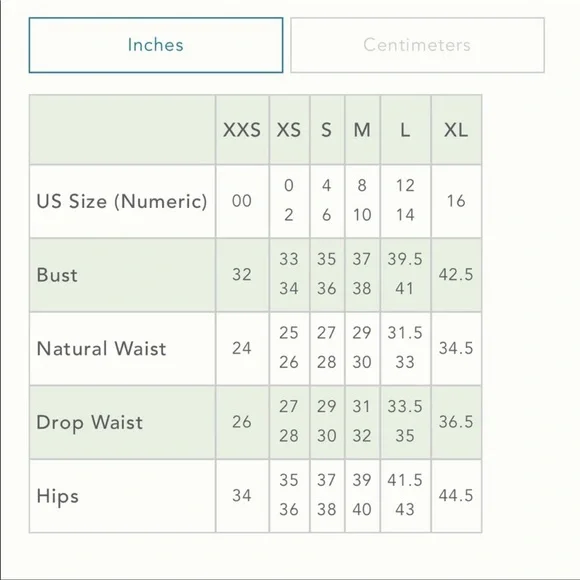The height and width of the screenshot is (580, 580).
Task: Switch to the Centimeters tab
Action: (x=417, y=45)
